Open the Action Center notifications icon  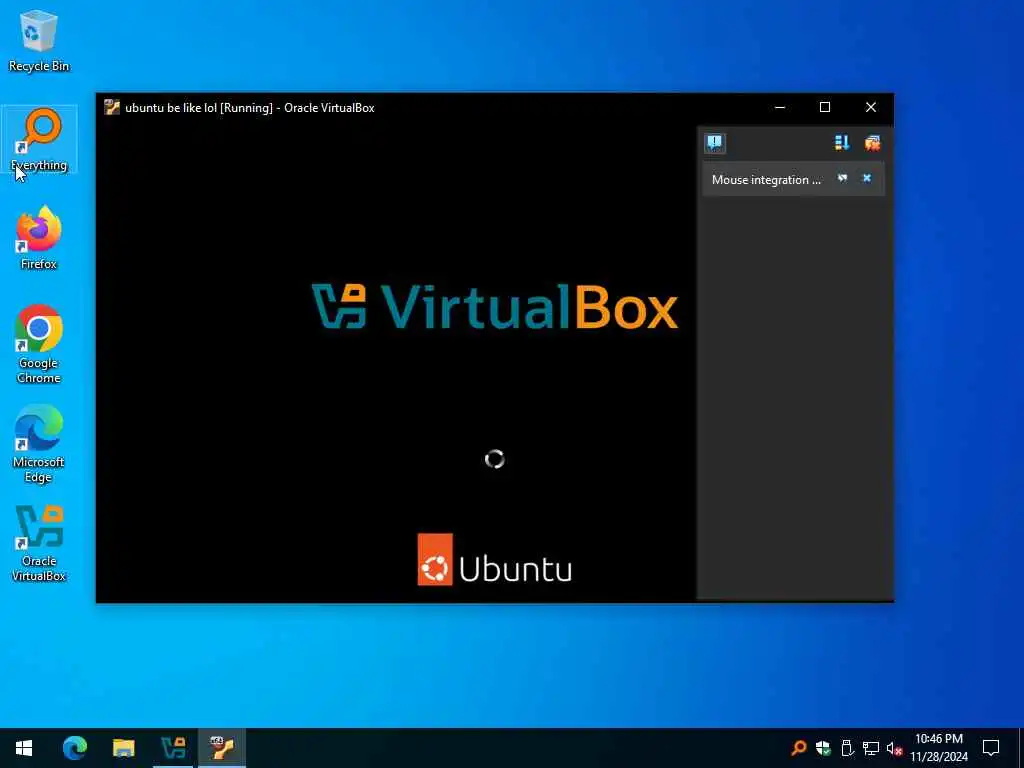991,748
